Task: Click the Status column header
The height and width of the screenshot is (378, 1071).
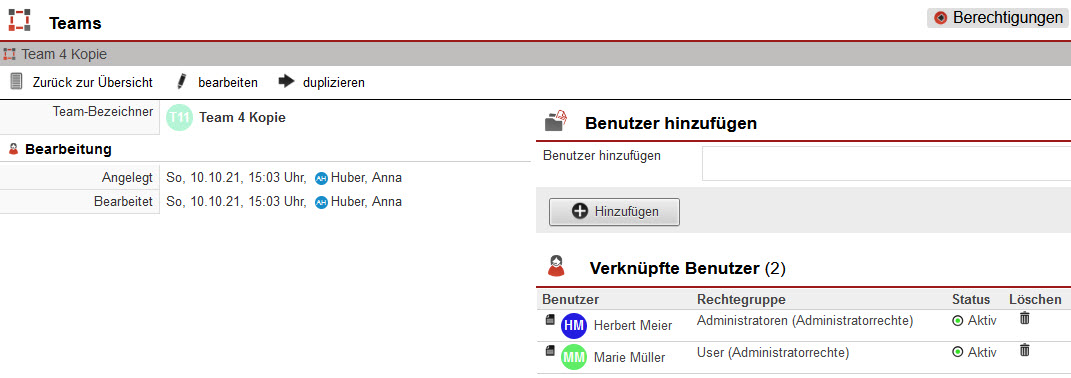Action: coord(971,299)
